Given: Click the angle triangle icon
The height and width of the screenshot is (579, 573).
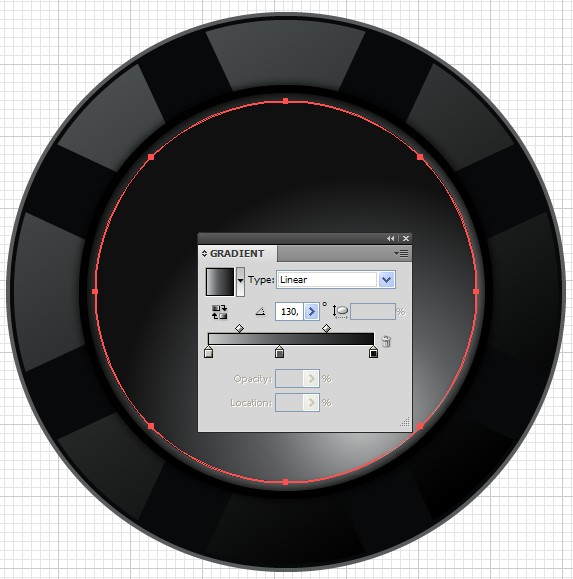Looking at the screenshot, I should pos(261,312).
